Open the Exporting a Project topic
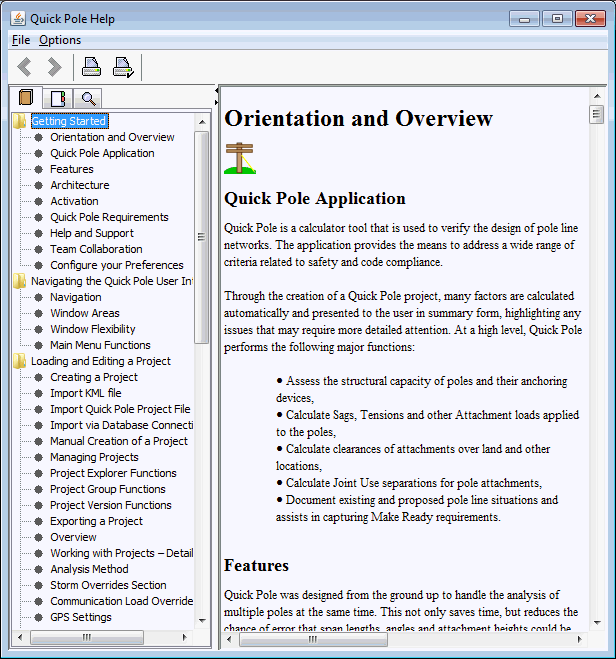 click(x=97, y=521)
